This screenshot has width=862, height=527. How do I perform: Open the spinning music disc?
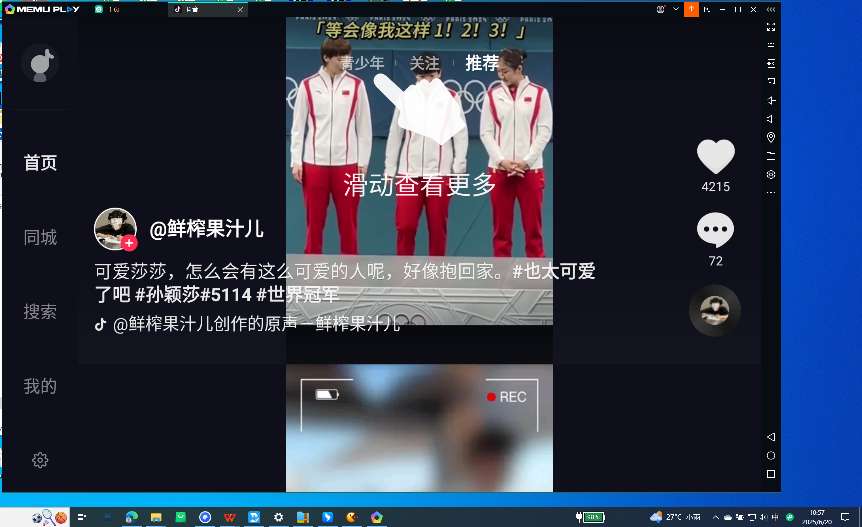(715, 310)
